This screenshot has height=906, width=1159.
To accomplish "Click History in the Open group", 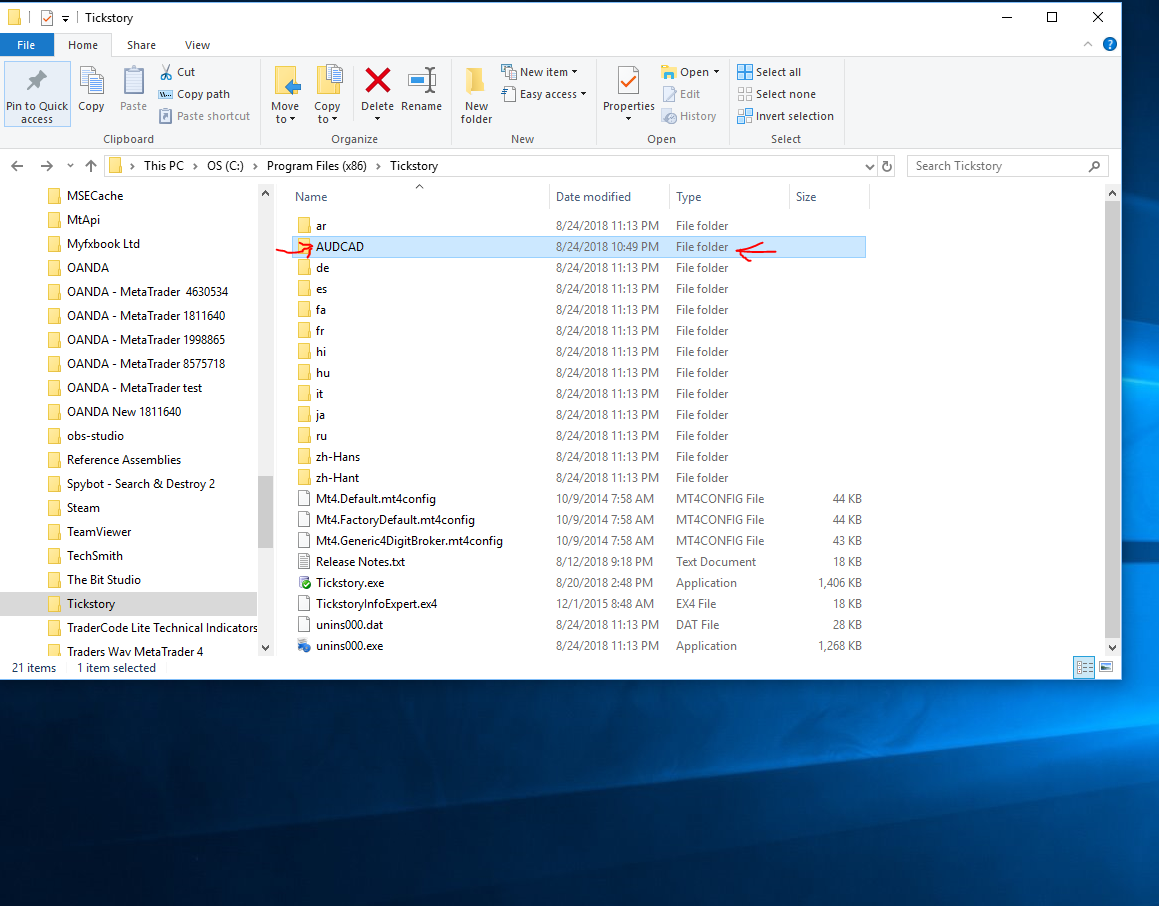I will pyautogui.click(x=690, y=116).
